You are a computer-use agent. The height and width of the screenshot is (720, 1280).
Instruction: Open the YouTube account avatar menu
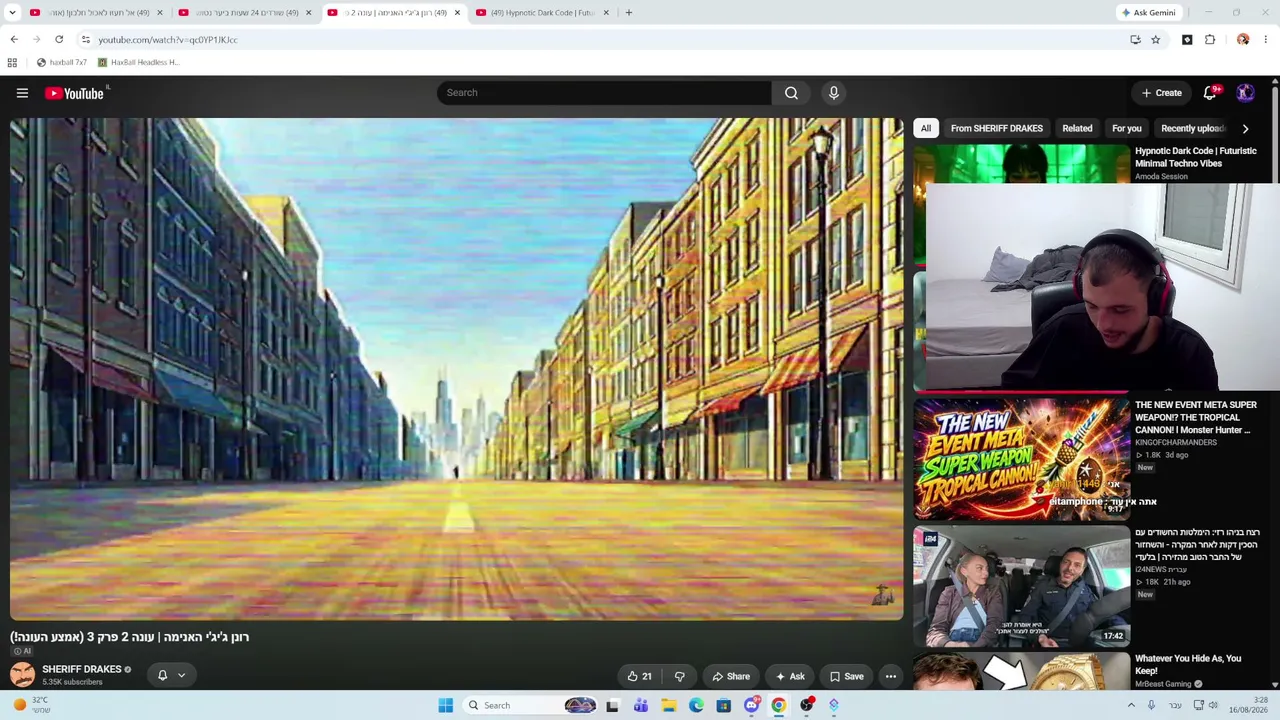(1245, 93)
